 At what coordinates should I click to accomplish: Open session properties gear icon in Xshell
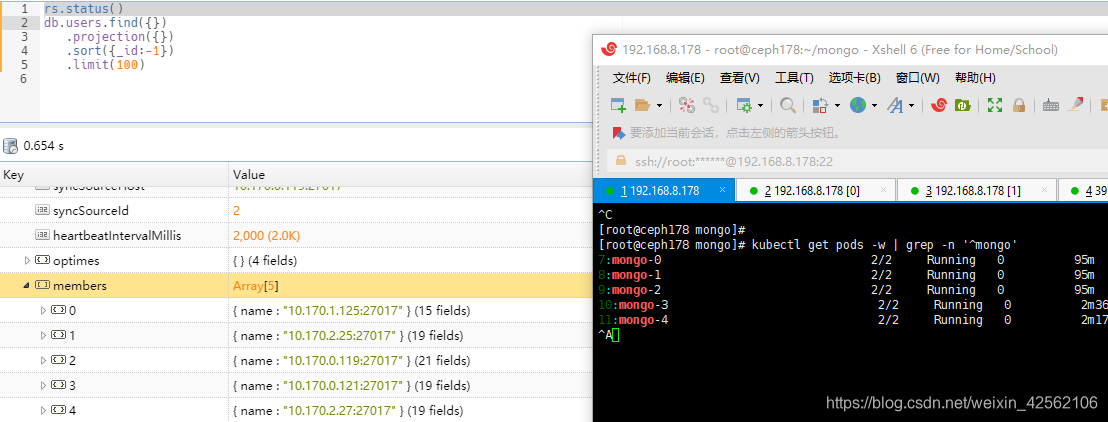tap(744, 105)
